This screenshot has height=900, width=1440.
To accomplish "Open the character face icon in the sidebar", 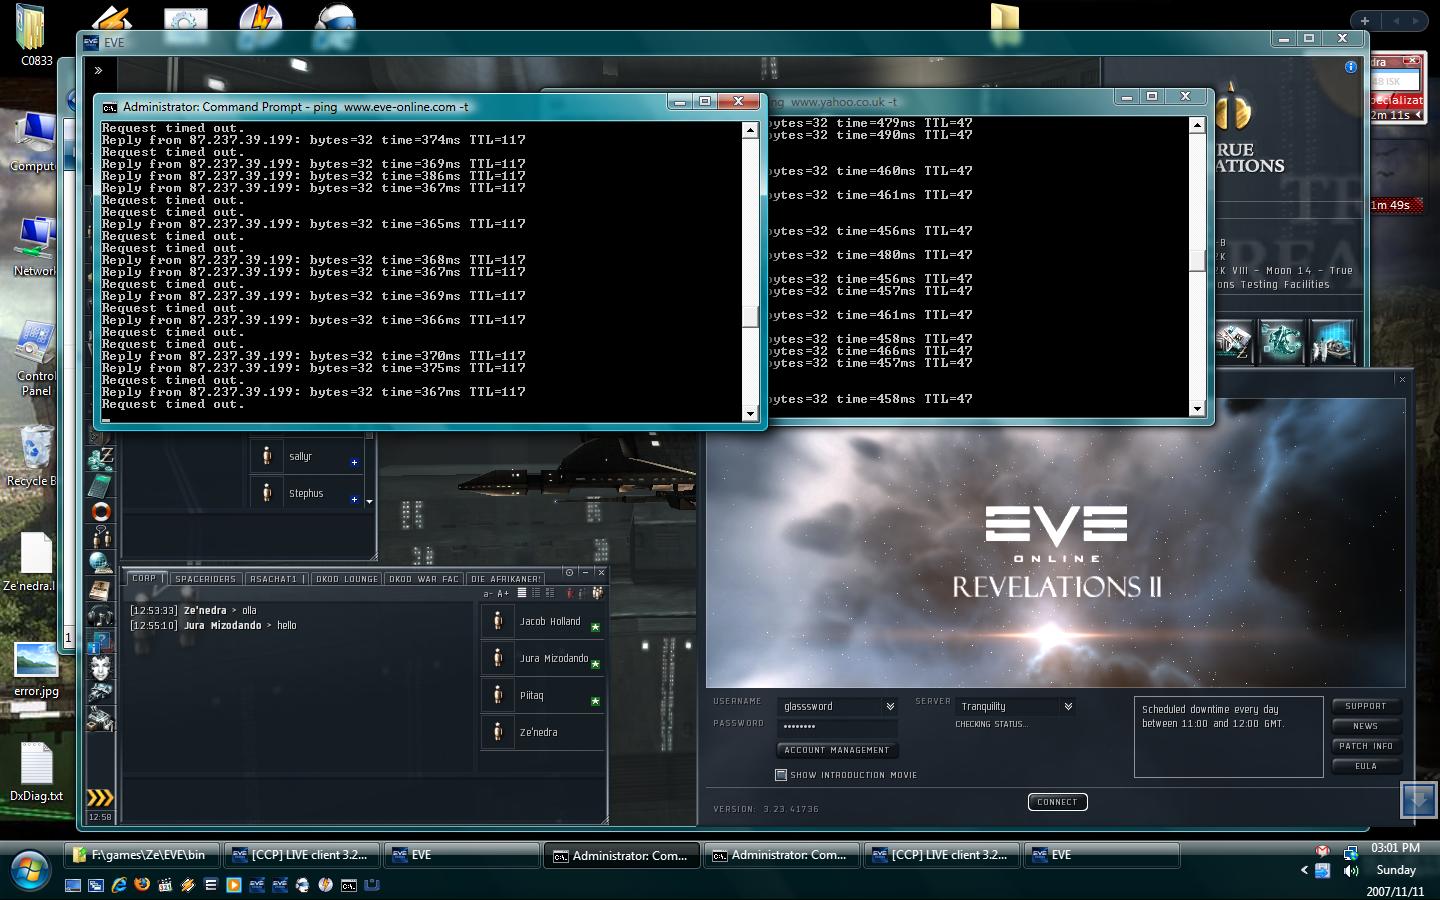I will [101, 667].
